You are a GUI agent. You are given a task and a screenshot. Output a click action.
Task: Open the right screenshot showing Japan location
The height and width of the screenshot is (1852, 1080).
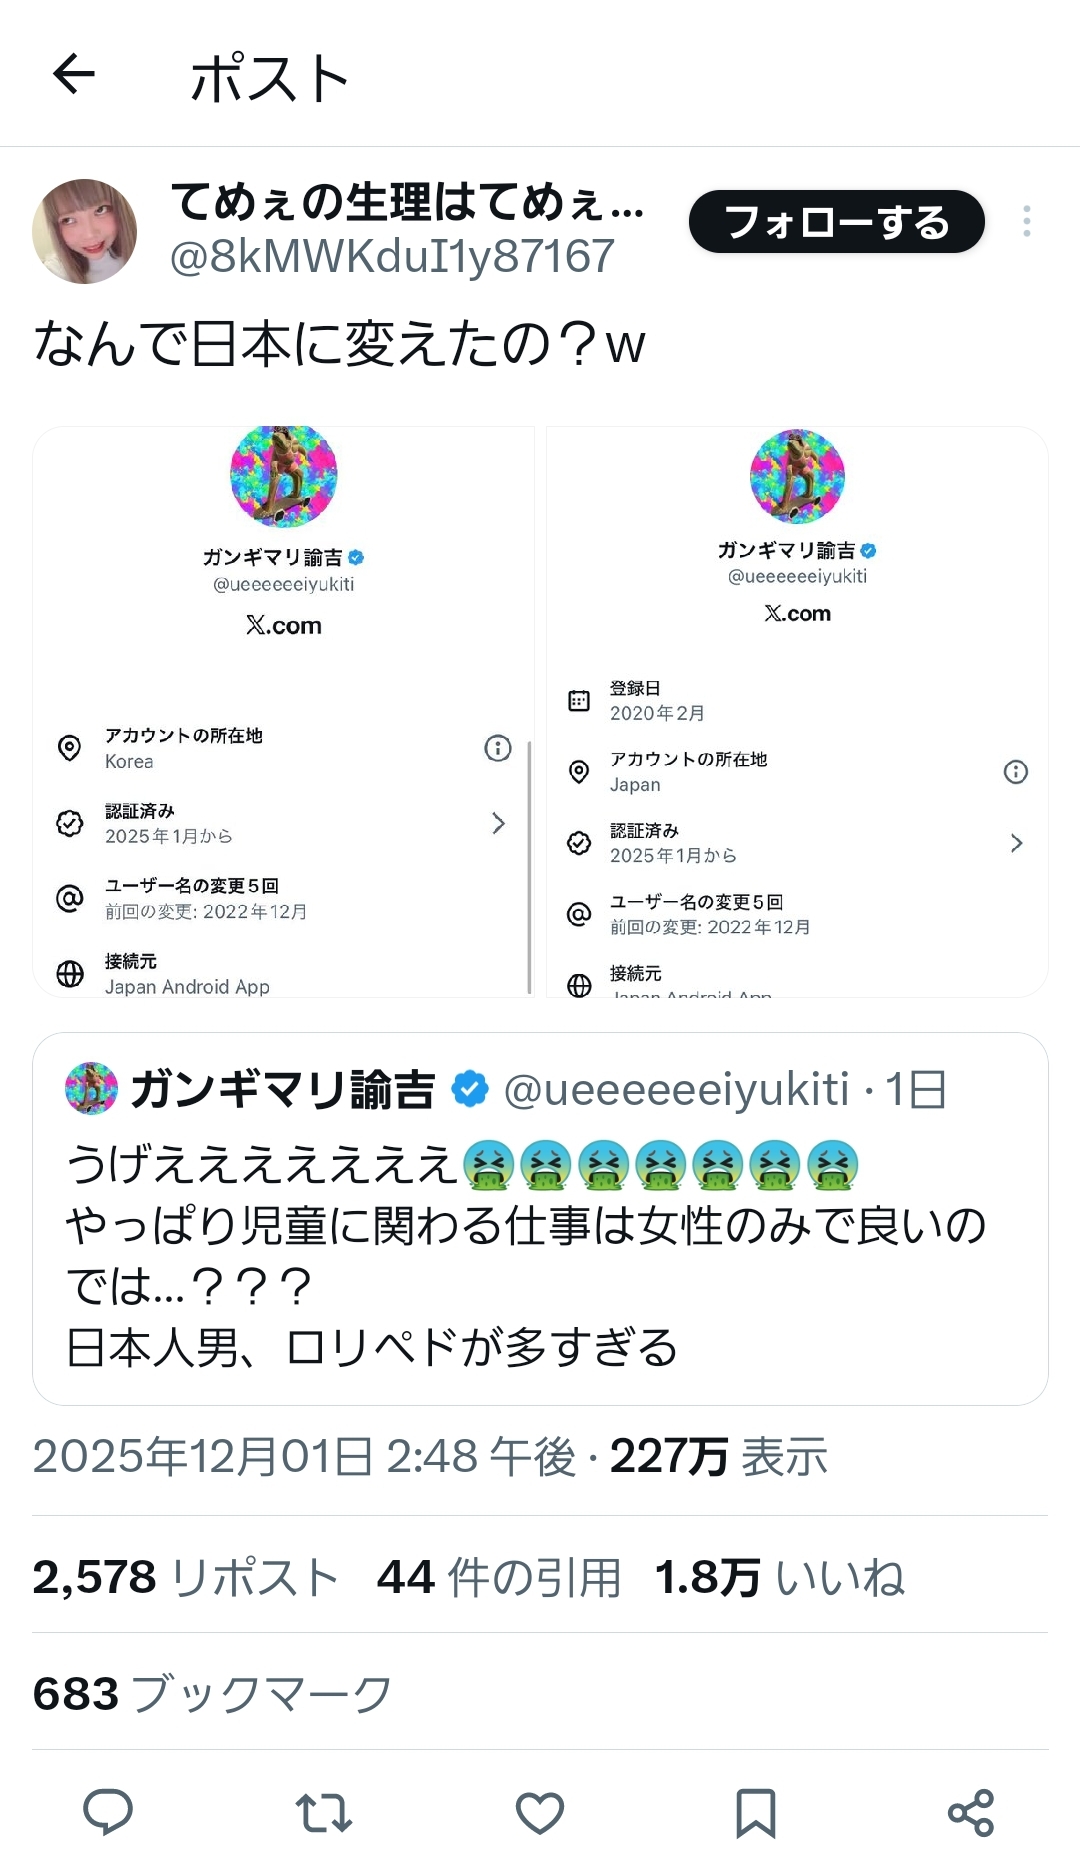click(x=797, y=711)
